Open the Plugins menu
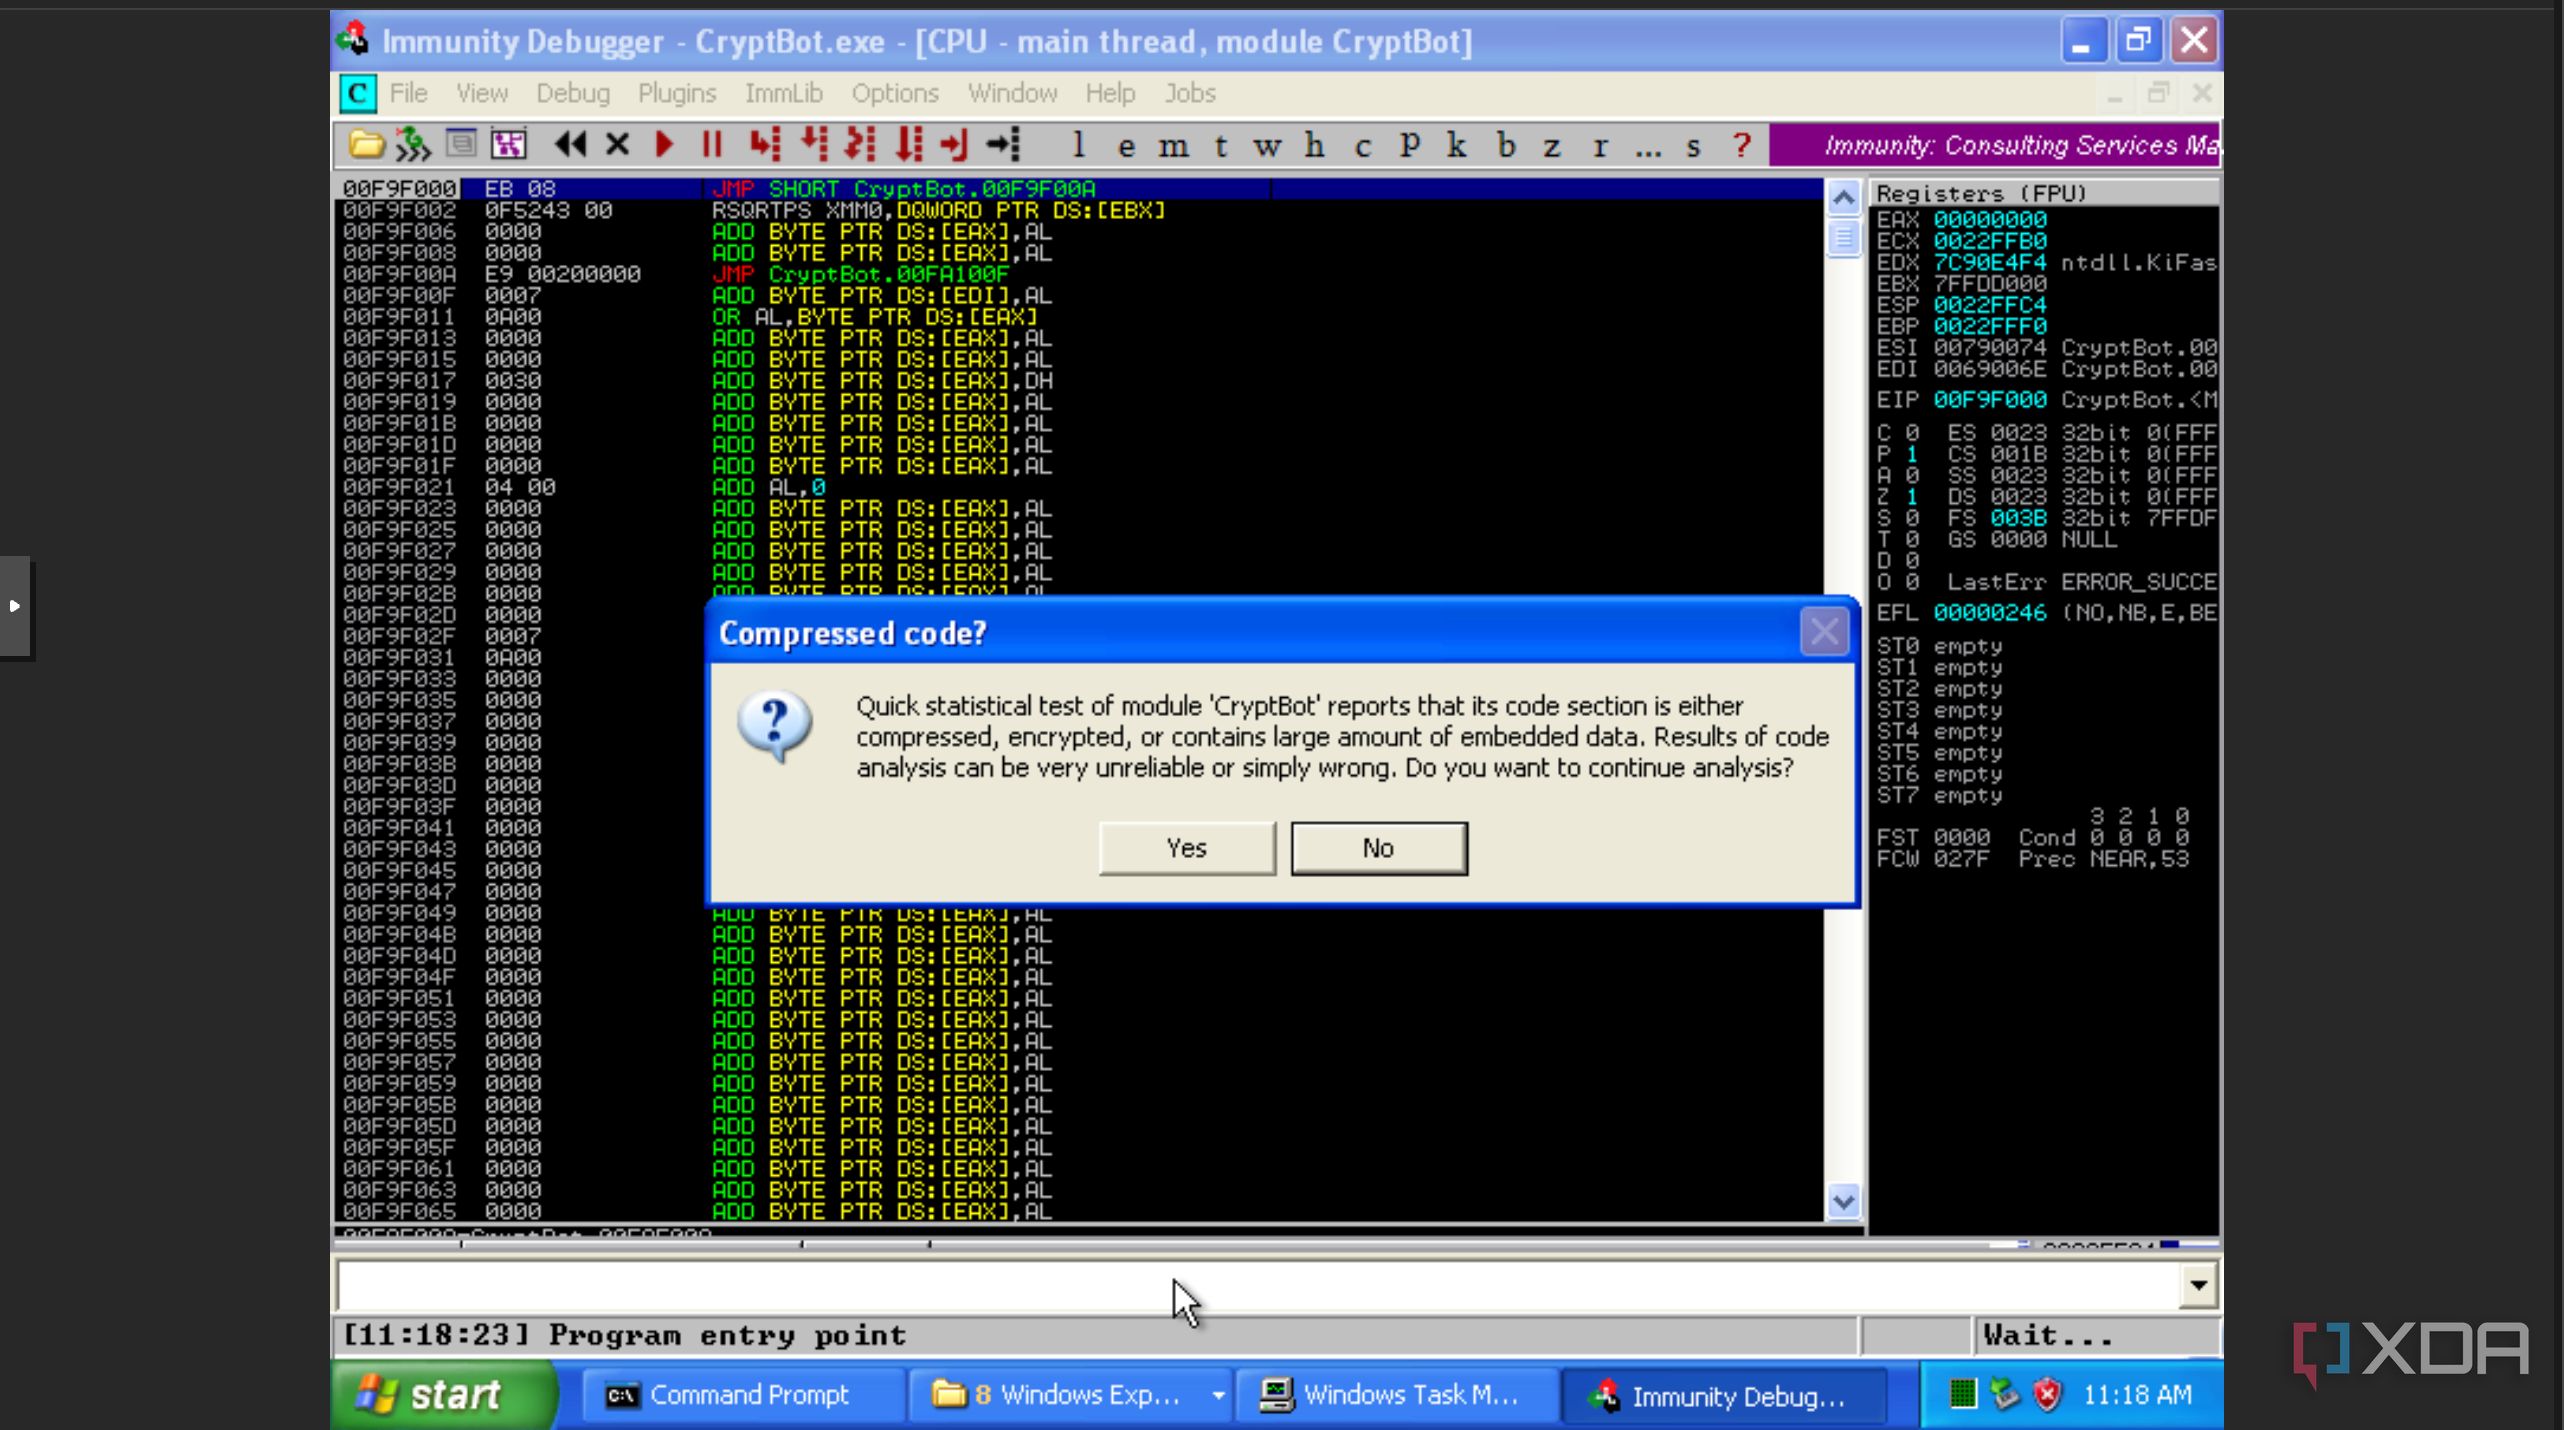 pos(677,93)
